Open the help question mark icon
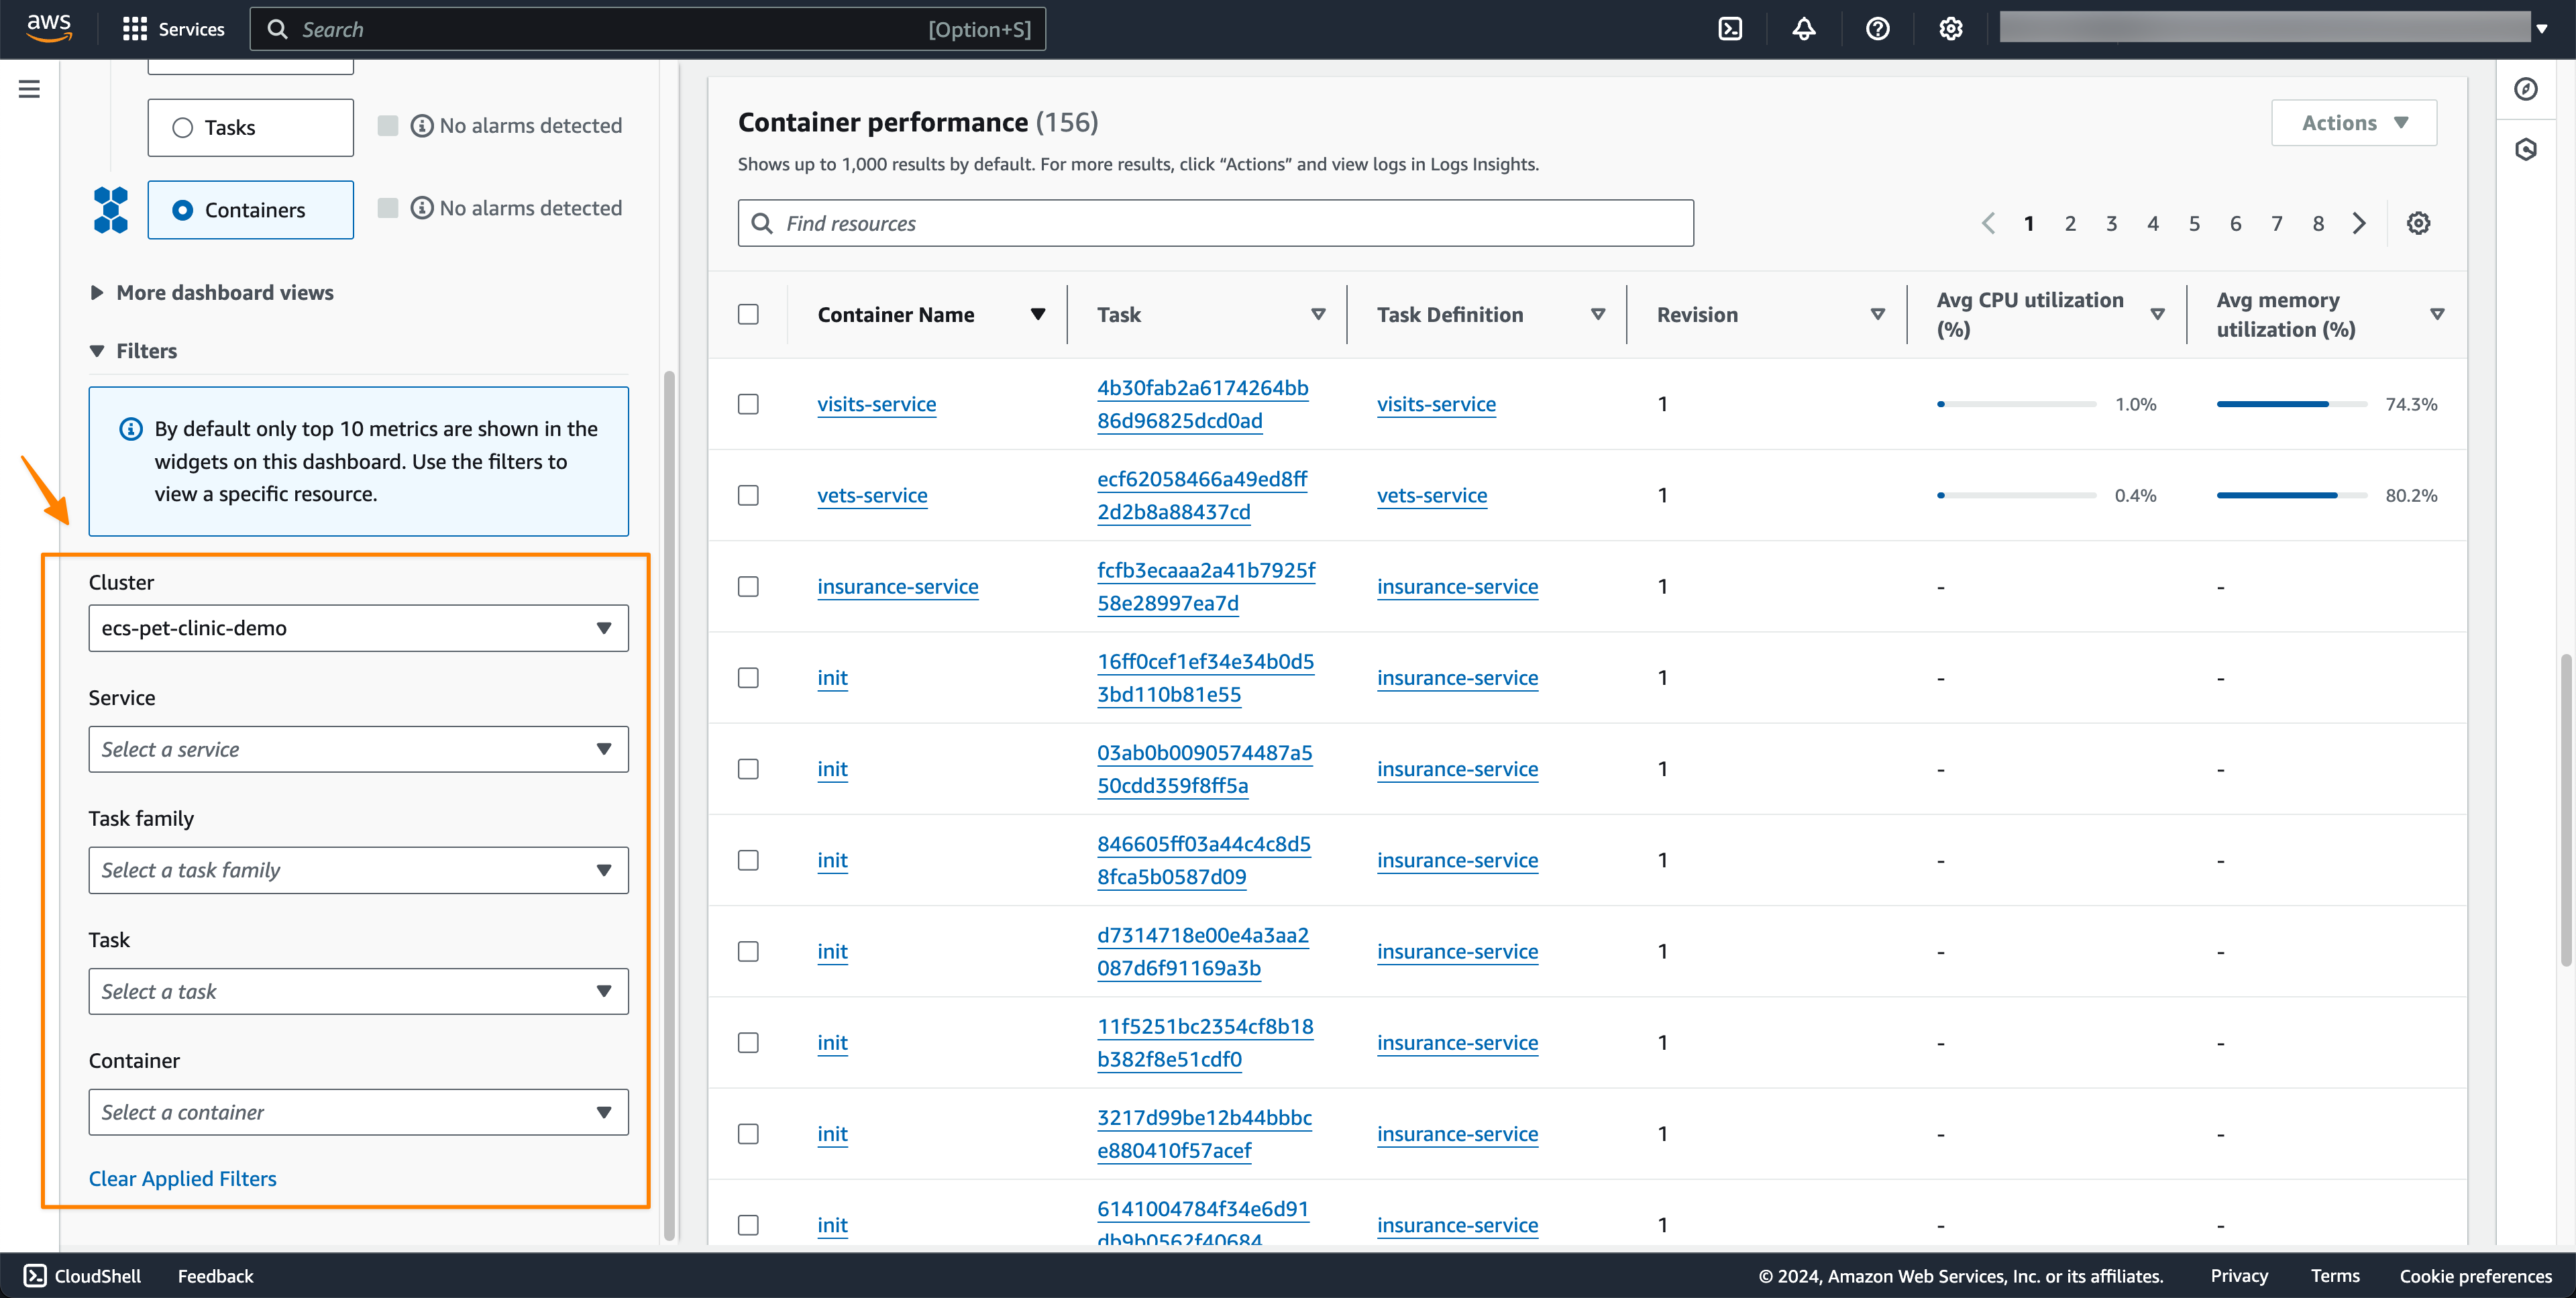2576x1298 pixels. click(1877, 29)
